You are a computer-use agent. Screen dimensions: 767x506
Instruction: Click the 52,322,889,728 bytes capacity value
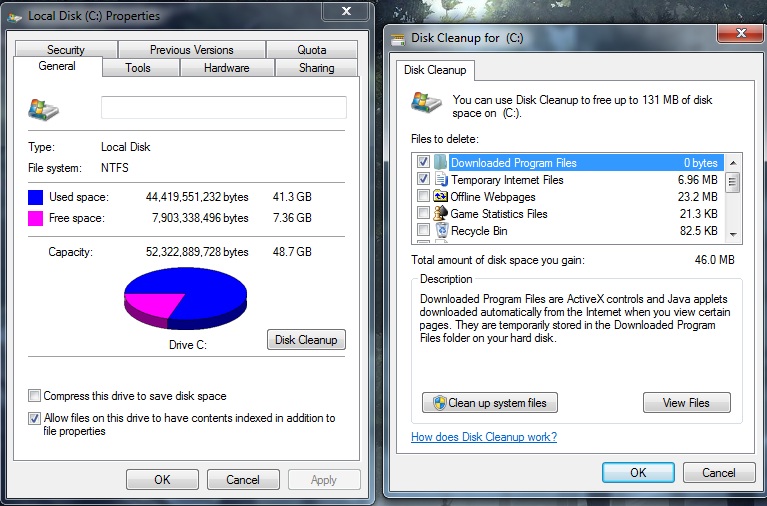click(197, 252)
